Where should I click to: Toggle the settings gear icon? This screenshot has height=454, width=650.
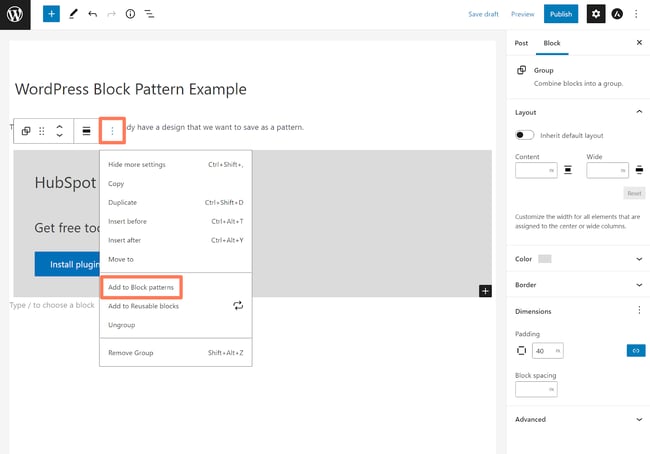[x=596, y=14]
